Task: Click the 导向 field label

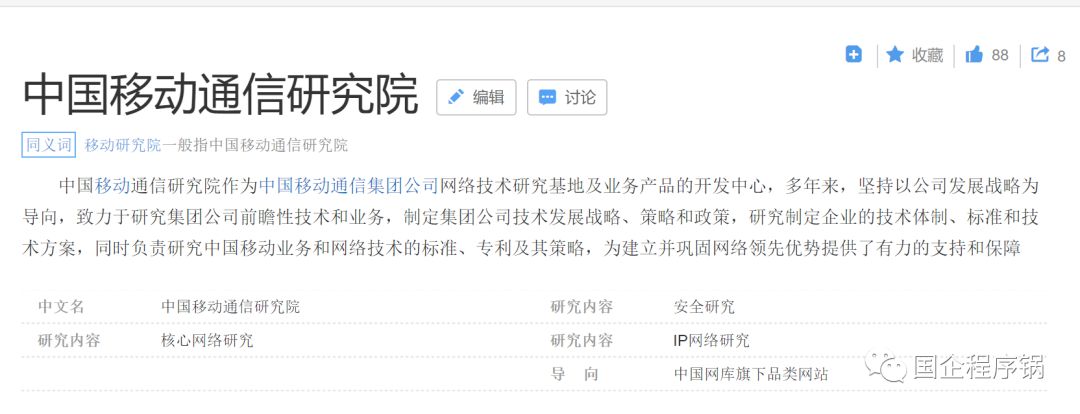Action: point(574,374)
